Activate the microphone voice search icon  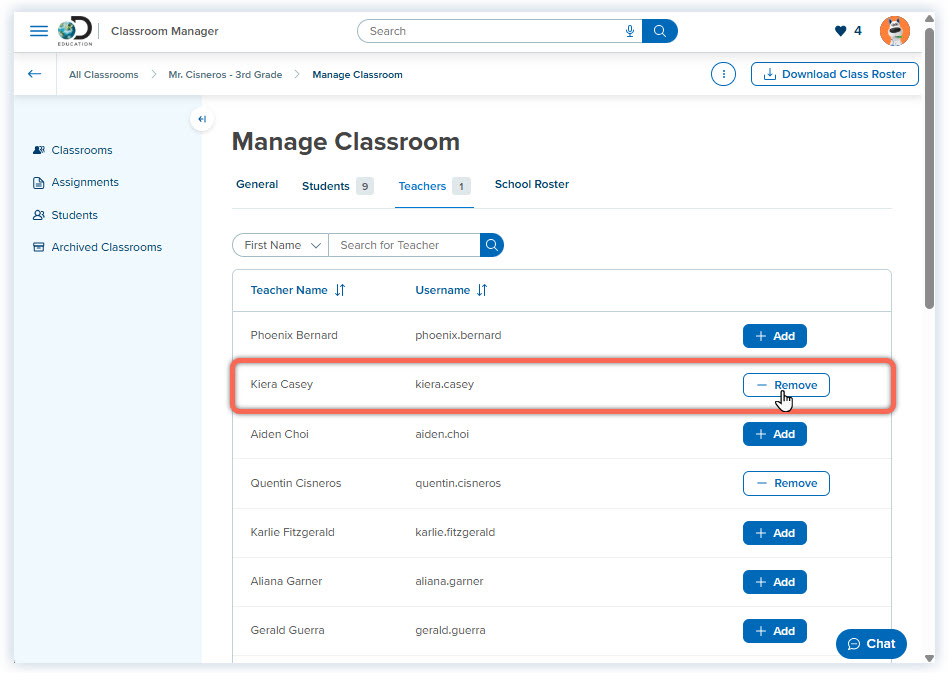(x=630, y=31)
